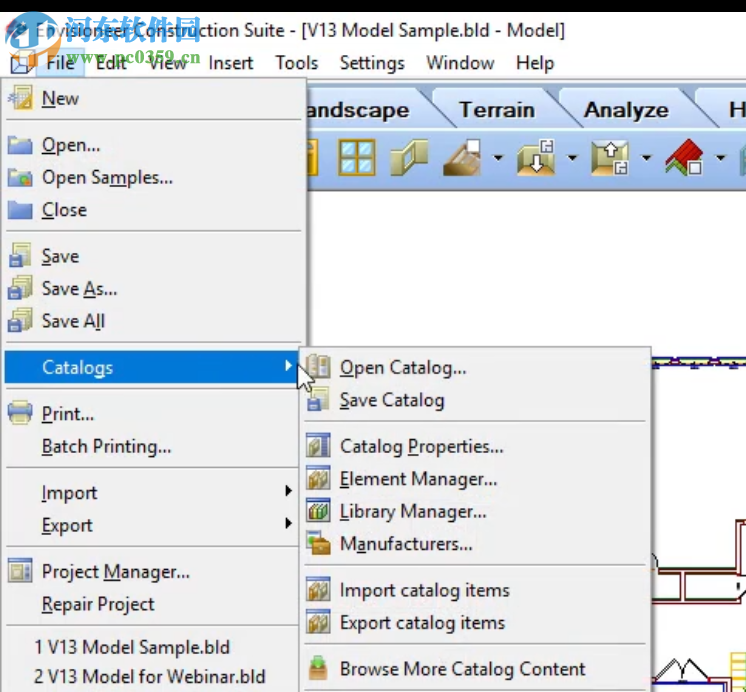This screenshot has height=692, width=746.
Task: Open the Insert menu
Action: tap(231, 62)
